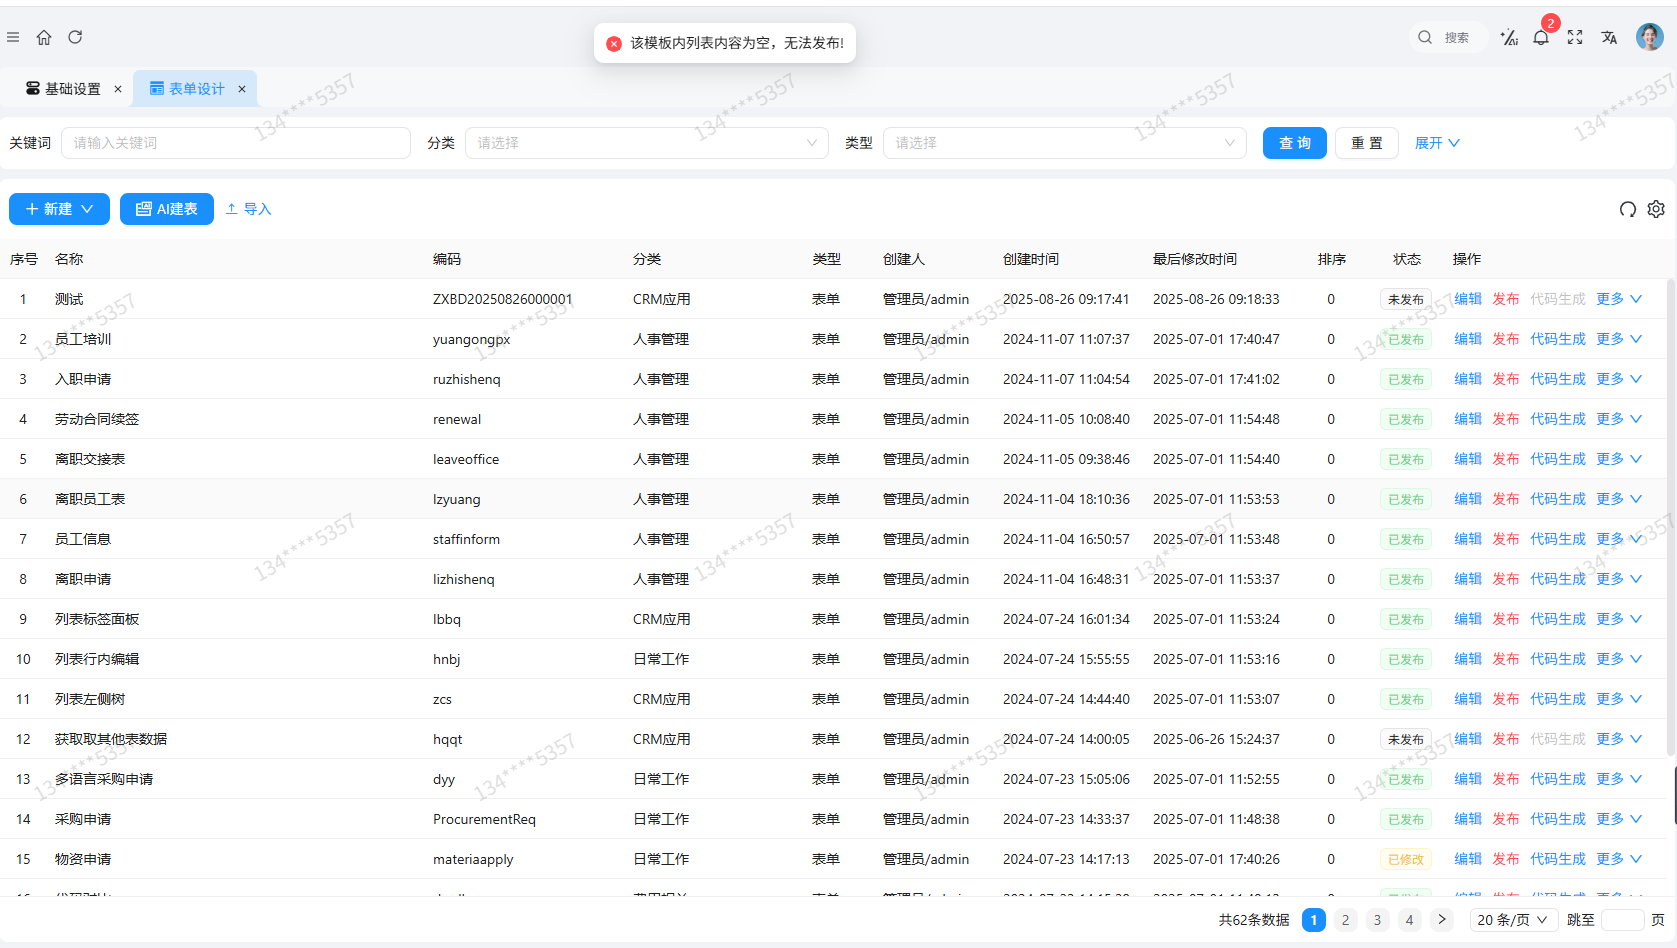Refresh the table with the circular icon

coord(1628,209)
